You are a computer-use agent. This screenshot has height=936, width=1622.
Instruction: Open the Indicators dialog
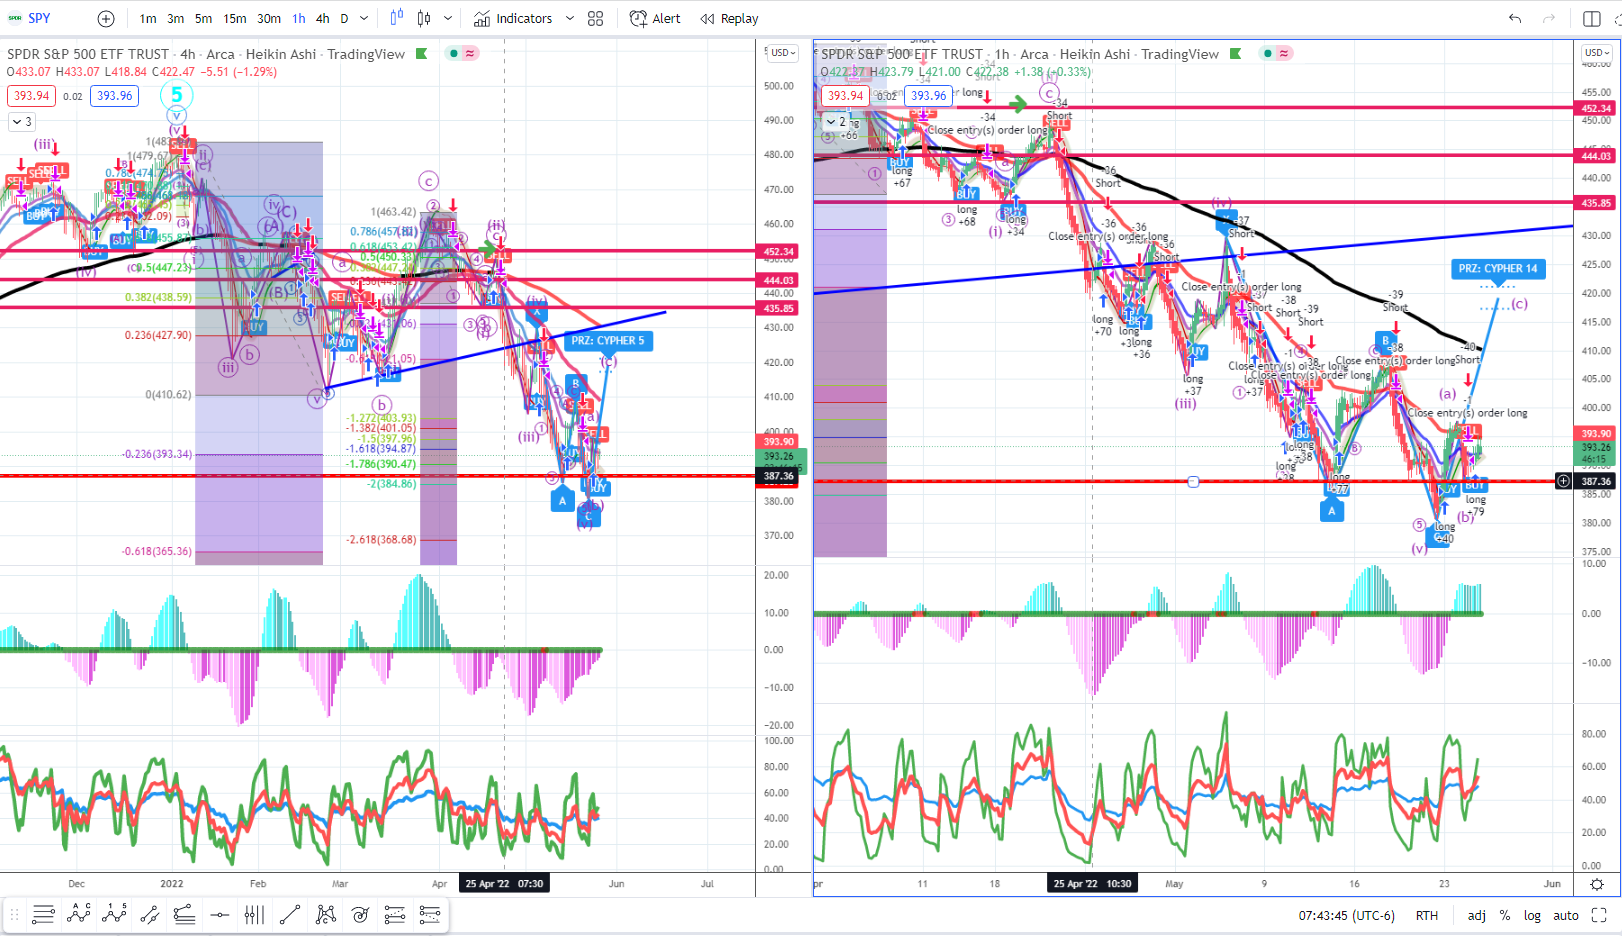[513, 18]
